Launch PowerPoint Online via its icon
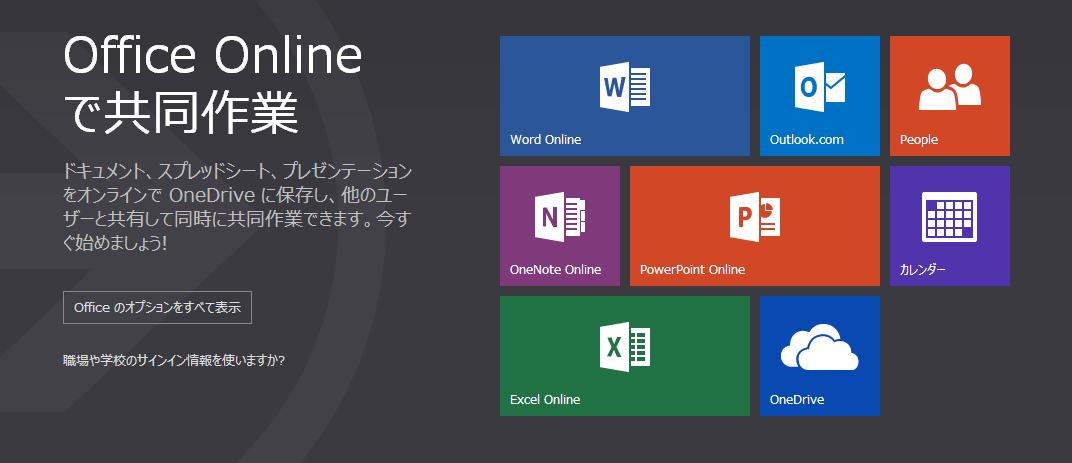The image size is (1072, 463). (755, 217)
